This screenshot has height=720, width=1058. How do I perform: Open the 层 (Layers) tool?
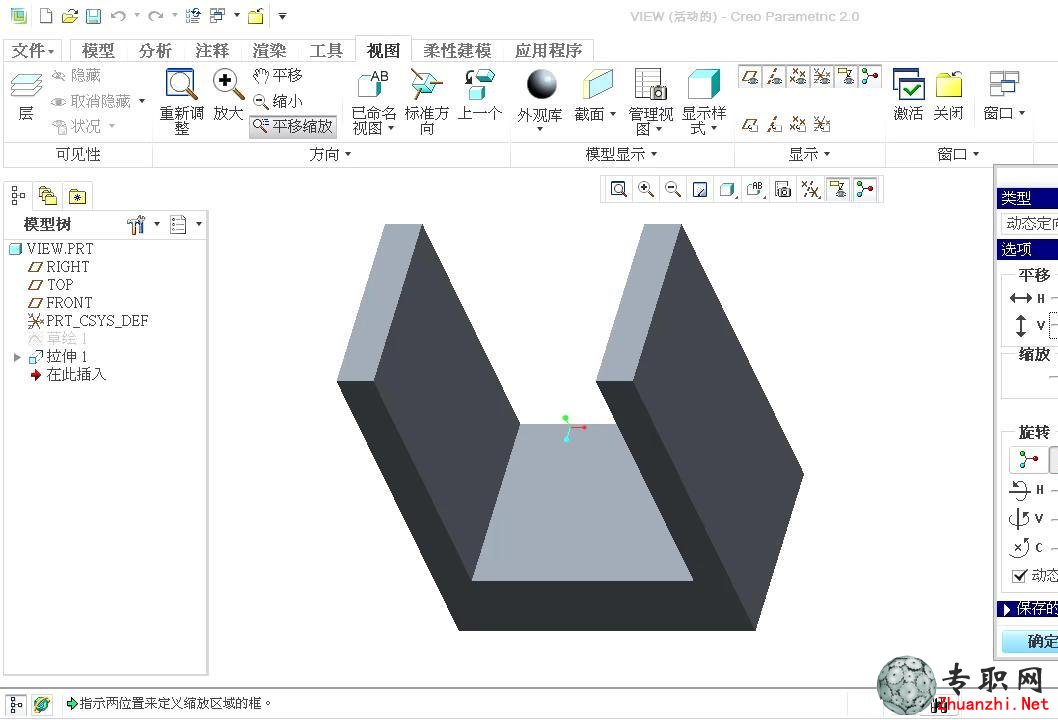tap(26, 96)
